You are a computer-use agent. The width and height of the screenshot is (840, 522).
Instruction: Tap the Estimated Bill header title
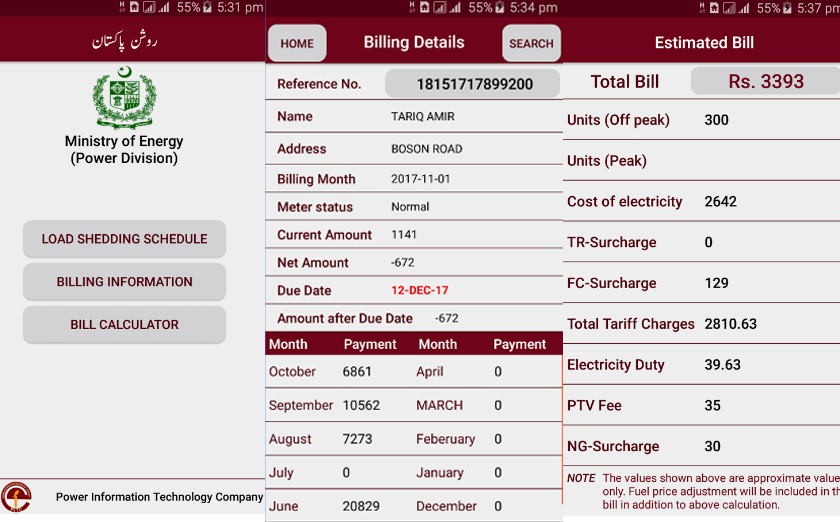click(704, 43)
